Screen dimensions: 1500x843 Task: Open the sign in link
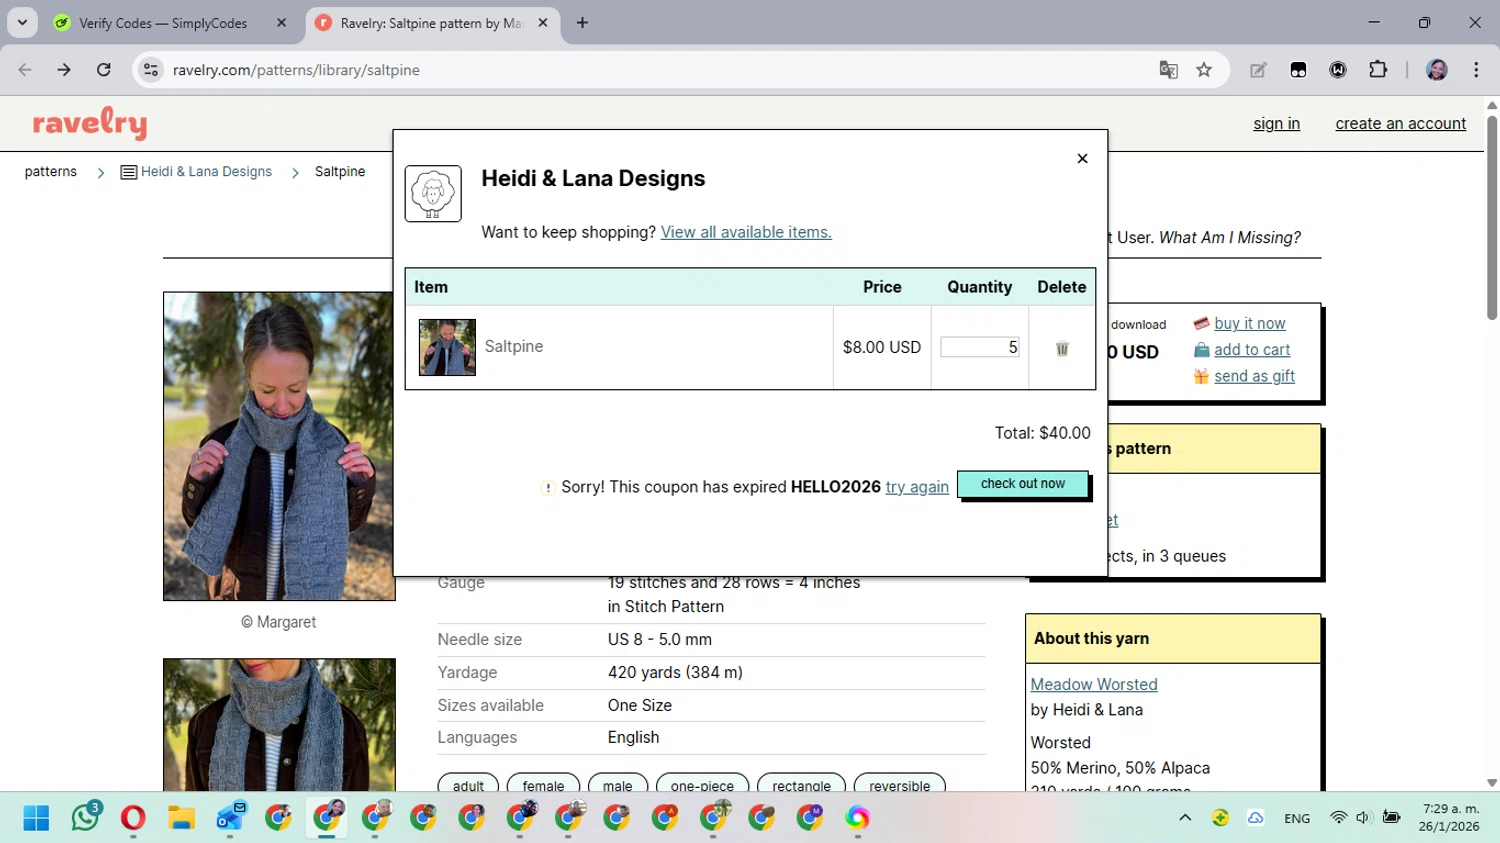click(1276, 124)
